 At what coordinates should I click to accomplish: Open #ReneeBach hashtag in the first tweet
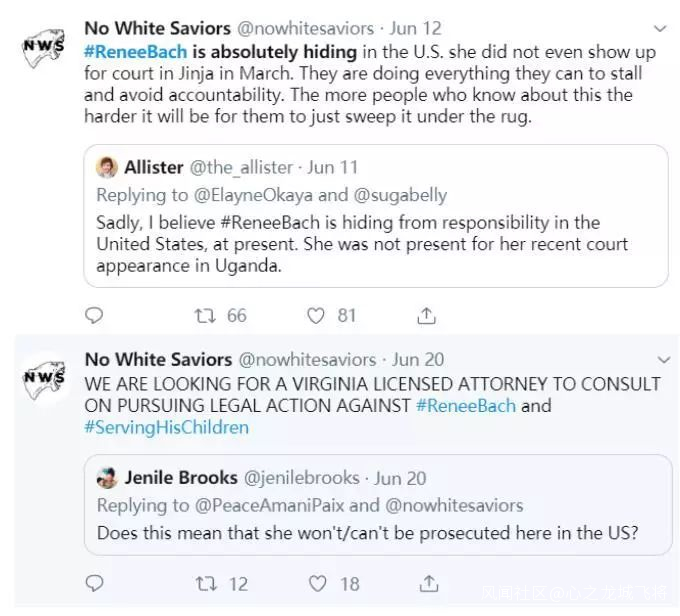(135, 51)
